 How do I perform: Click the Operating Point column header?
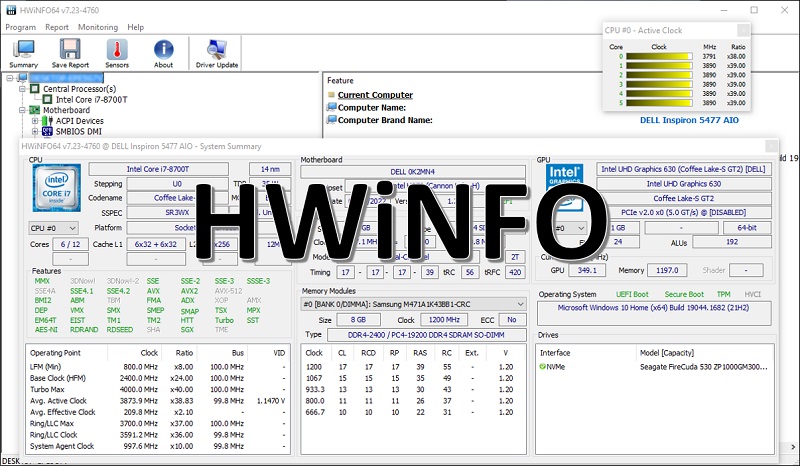pyautogui.click(x=55, y=353)
